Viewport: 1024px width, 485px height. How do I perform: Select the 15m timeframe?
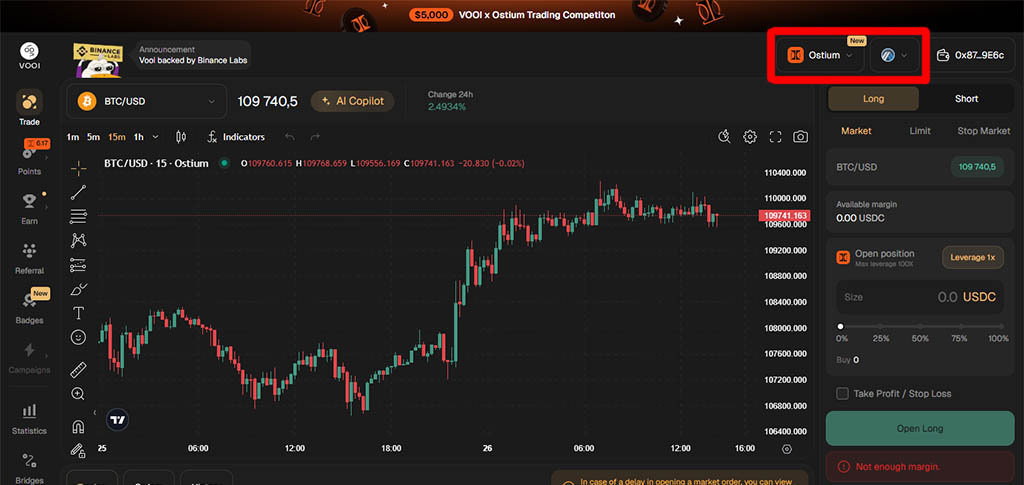click(x=118, y=137)
